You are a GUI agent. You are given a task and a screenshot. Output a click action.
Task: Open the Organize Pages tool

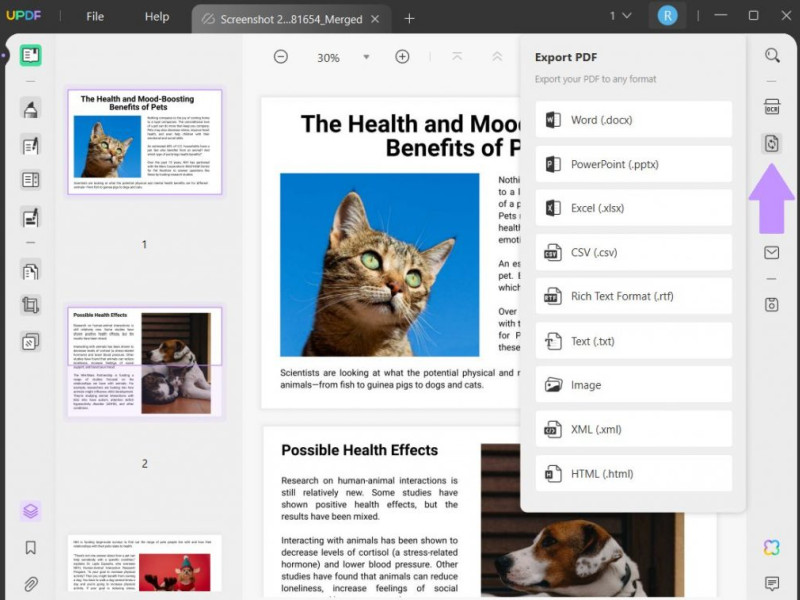point(31,271)
